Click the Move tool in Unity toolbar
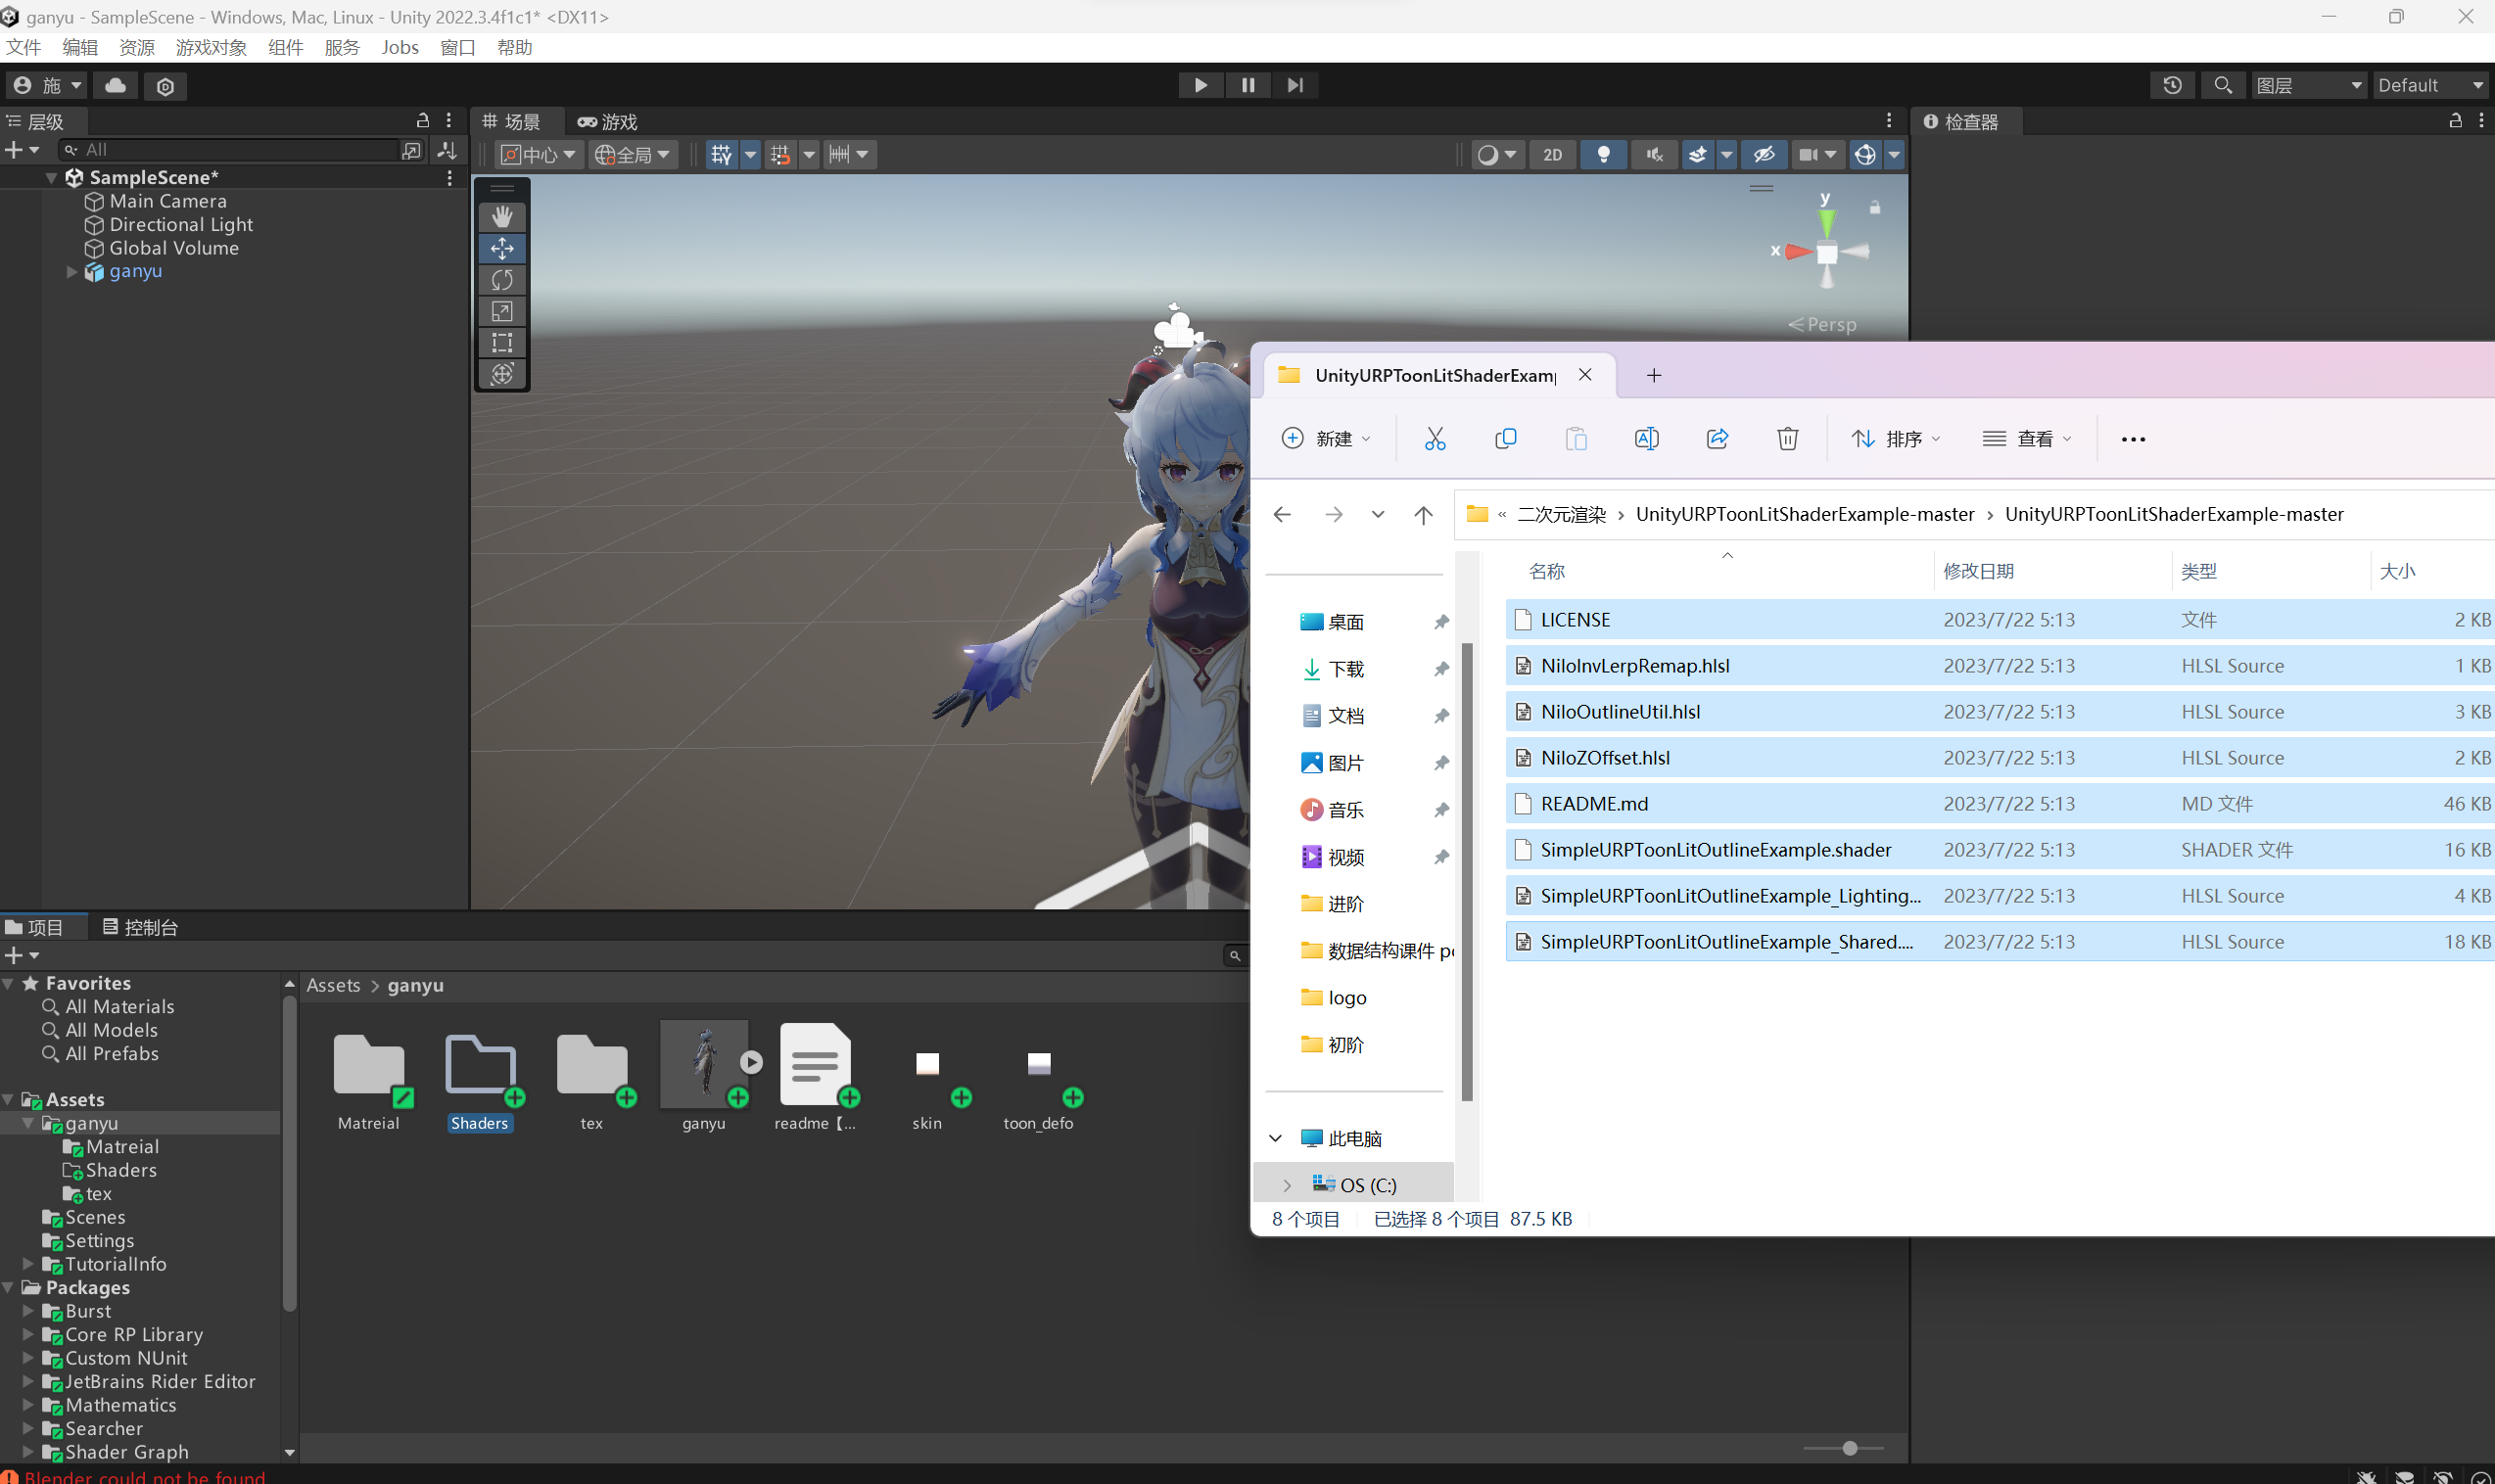Image resolution: width=2495 pixels, height=1484 pixels. (x=501, y=248)
